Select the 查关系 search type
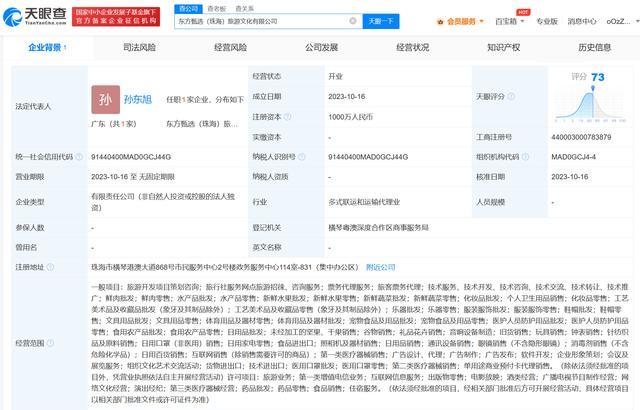The image size is (640, 410). (x=244, y=7)
